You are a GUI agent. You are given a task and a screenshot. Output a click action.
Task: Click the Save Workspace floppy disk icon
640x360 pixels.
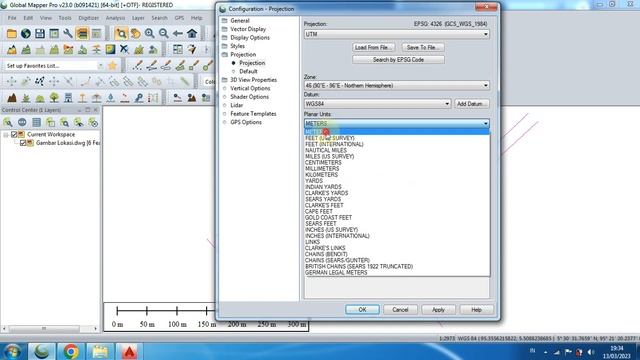[40, 33]
